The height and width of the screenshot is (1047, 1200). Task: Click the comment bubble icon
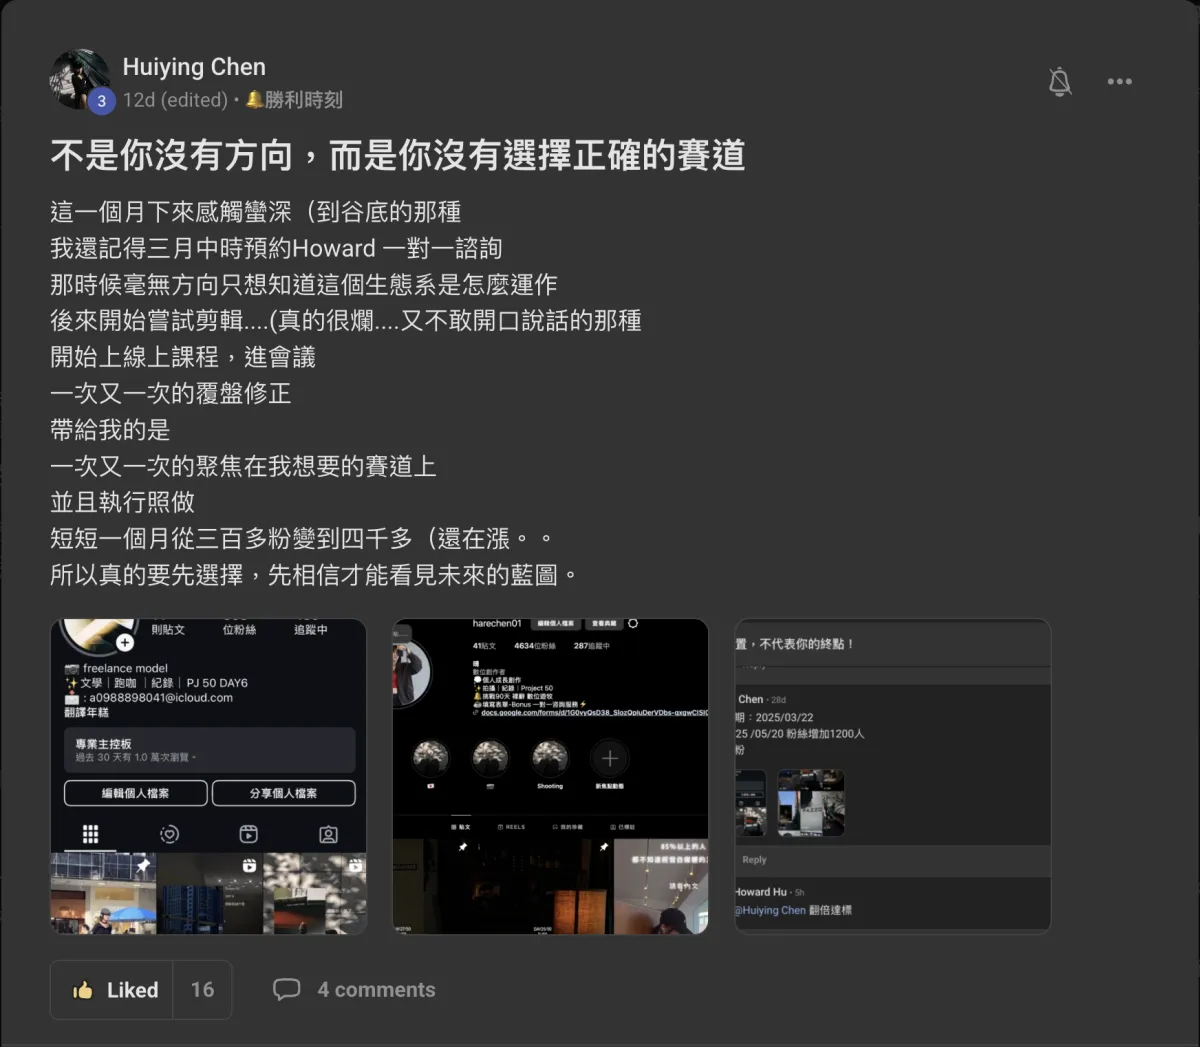pyautogui.click(x=286, y=989)
